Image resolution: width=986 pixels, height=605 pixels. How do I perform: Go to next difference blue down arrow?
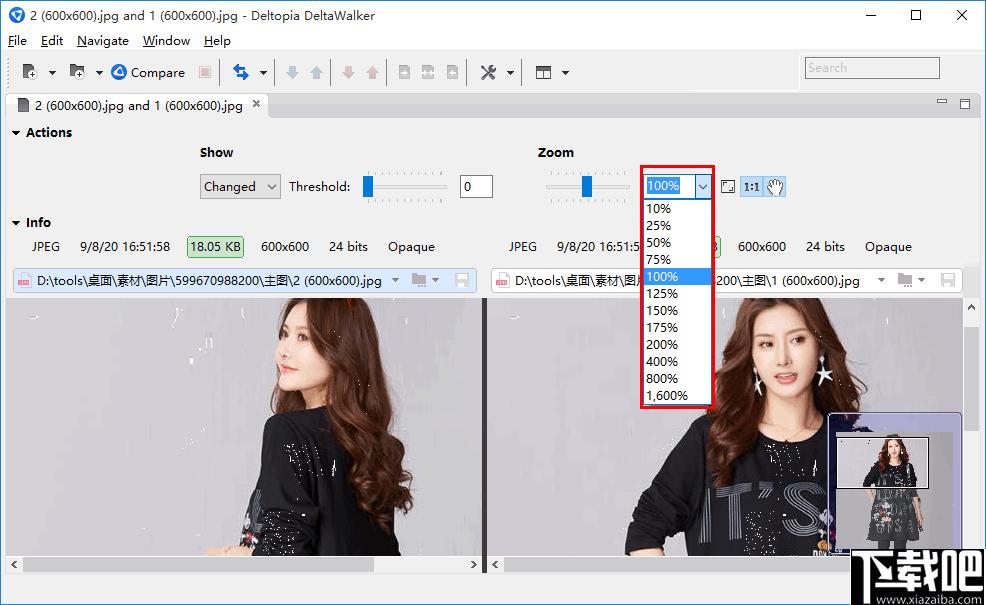click(x=292, y=72)
